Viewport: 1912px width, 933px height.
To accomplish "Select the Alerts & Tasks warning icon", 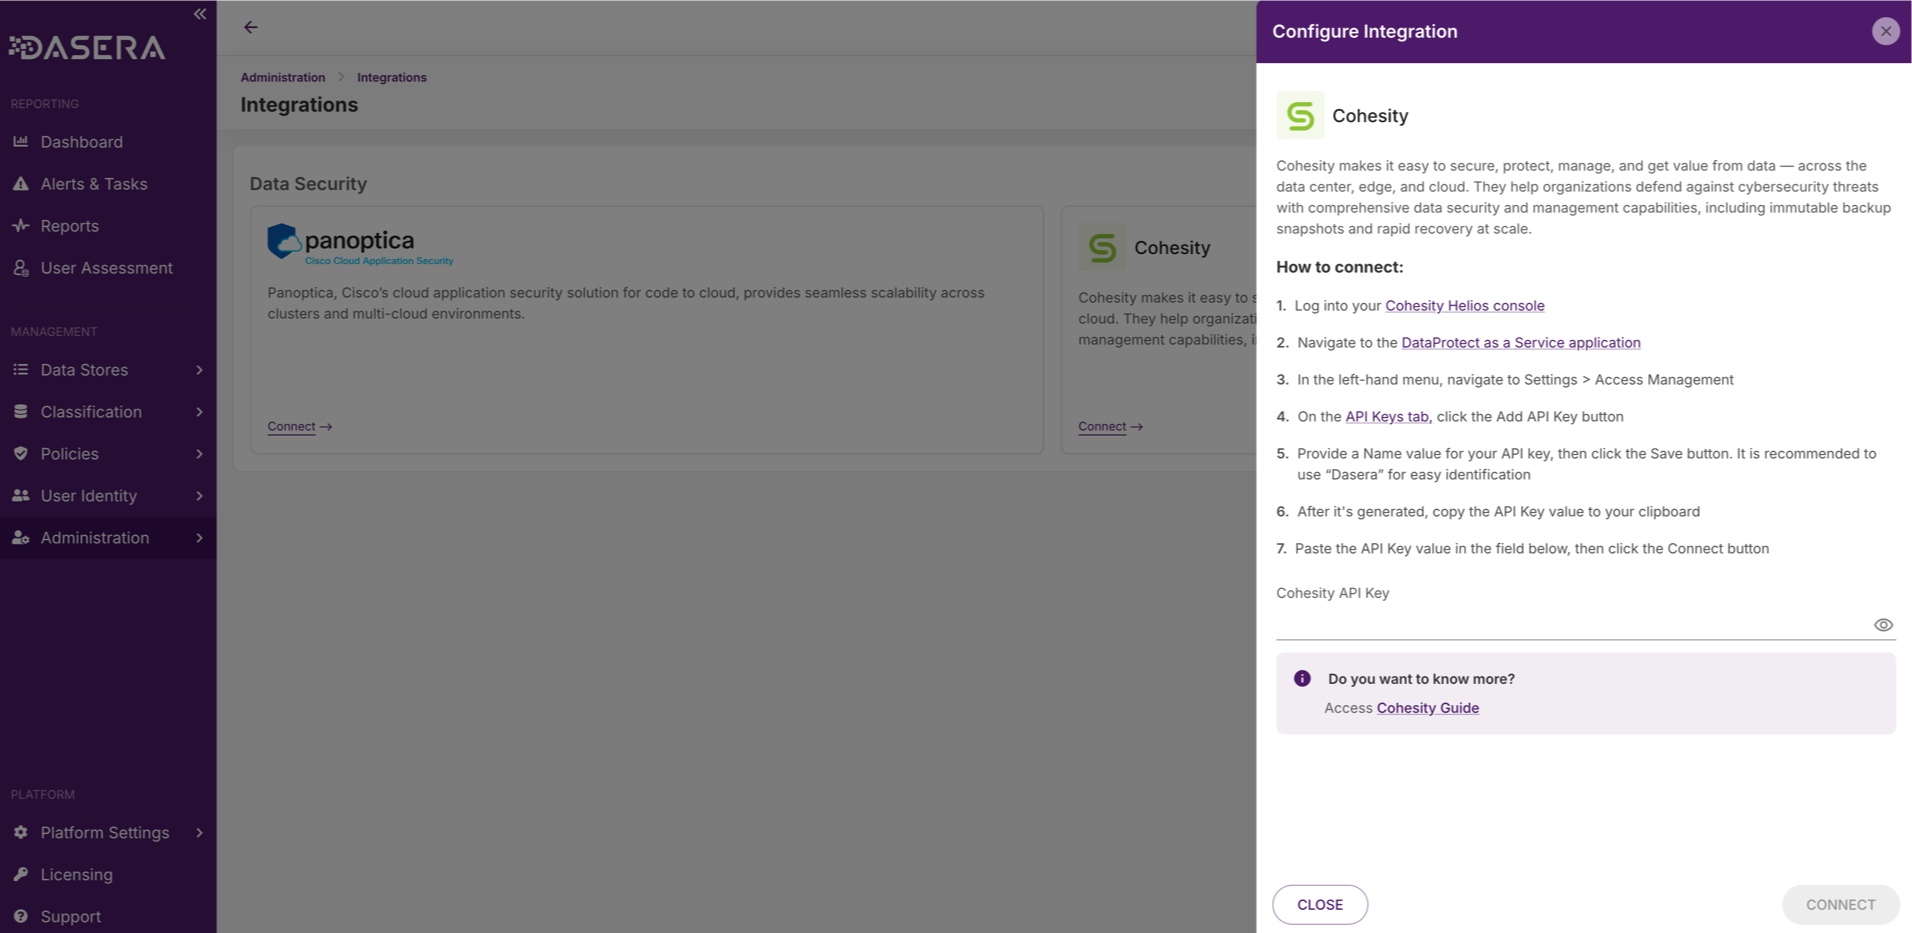I will pyautogui.click(x=22, y=183).
